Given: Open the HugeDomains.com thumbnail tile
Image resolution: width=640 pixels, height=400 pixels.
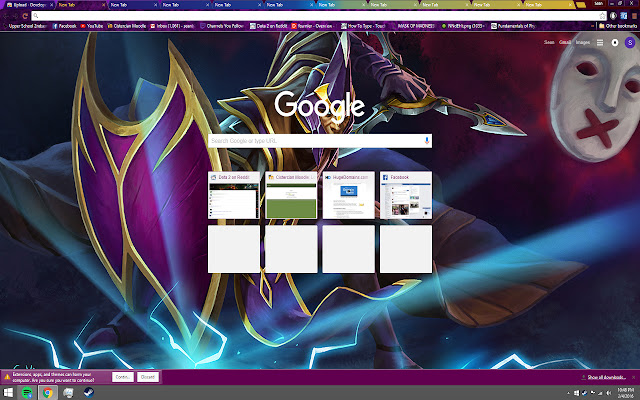Looking at the screenshot, I should (x=349, y=195).
